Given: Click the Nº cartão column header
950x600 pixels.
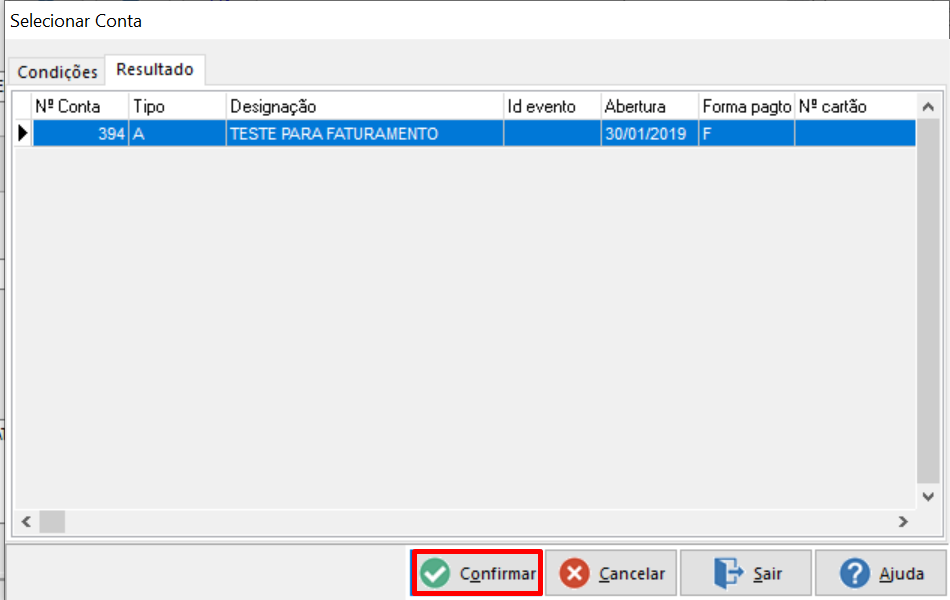Looking at the screenshot, I should coord(855,107).
